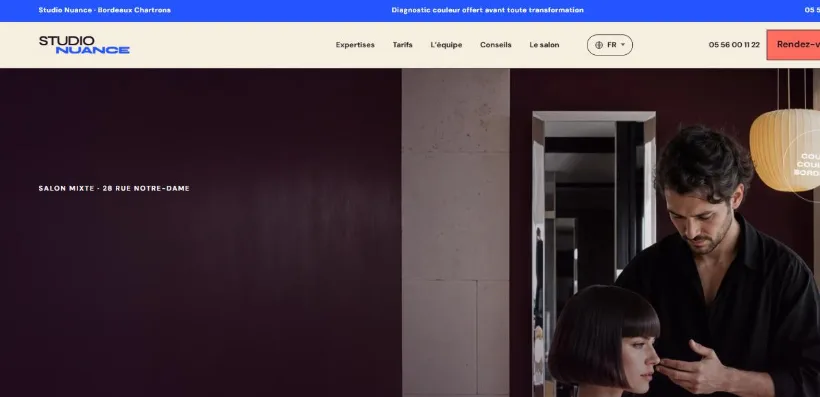Click the Studio Nuance logo

(84, 45)
